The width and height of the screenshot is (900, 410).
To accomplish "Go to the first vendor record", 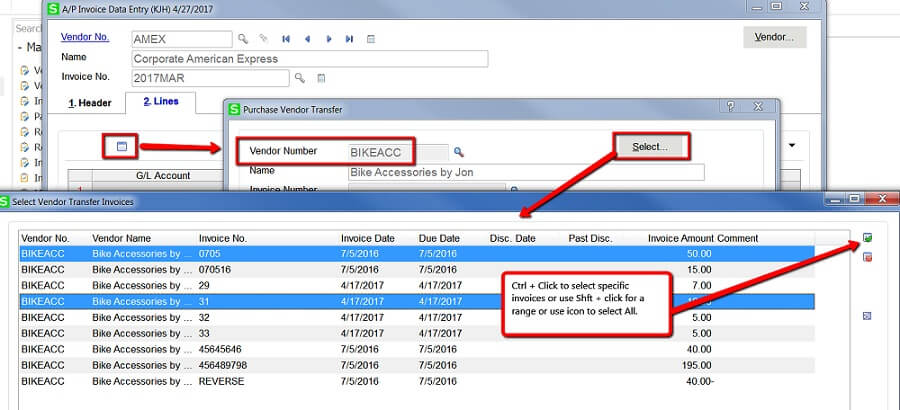I will (286, 39).
